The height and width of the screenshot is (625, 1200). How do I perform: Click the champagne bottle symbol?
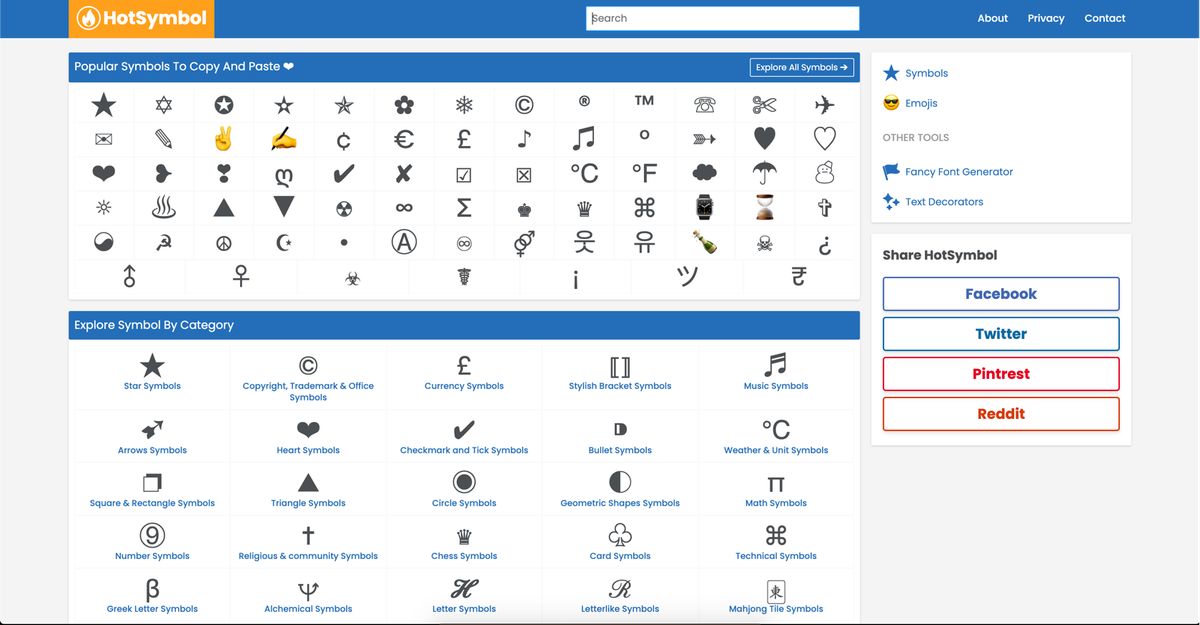[704, 240]
